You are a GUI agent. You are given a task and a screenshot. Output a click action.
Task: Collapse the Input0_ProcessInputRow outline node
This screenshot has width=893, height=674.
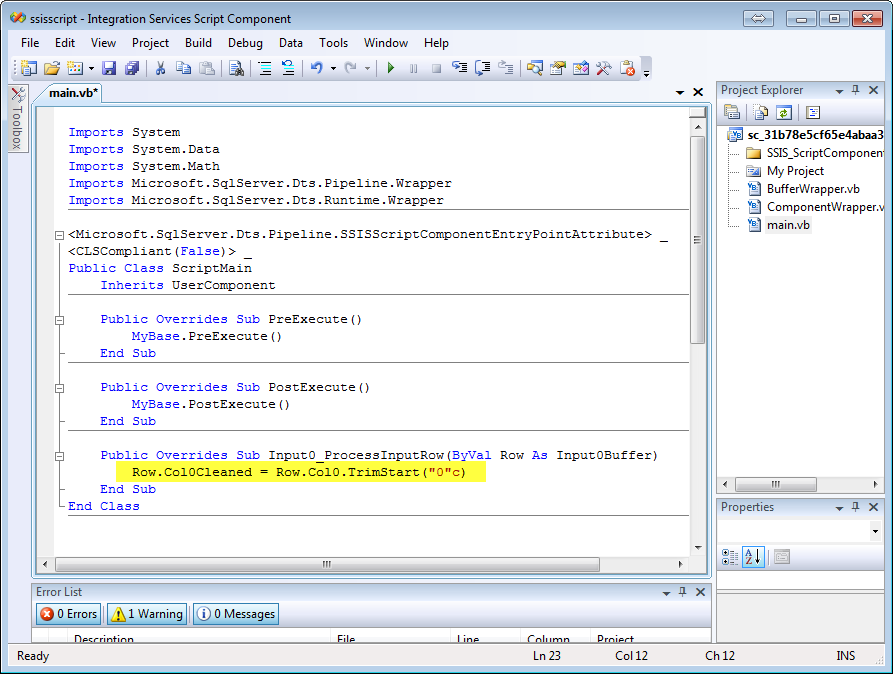[x=59, y=456]
